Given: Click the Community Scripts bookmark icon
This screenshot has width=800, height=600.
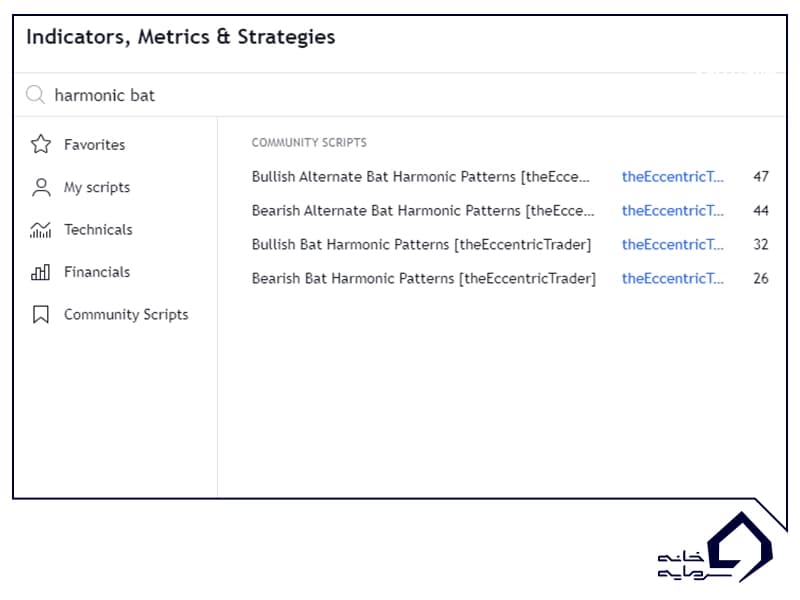Looking at the screenshot, I should click(41, 315).
